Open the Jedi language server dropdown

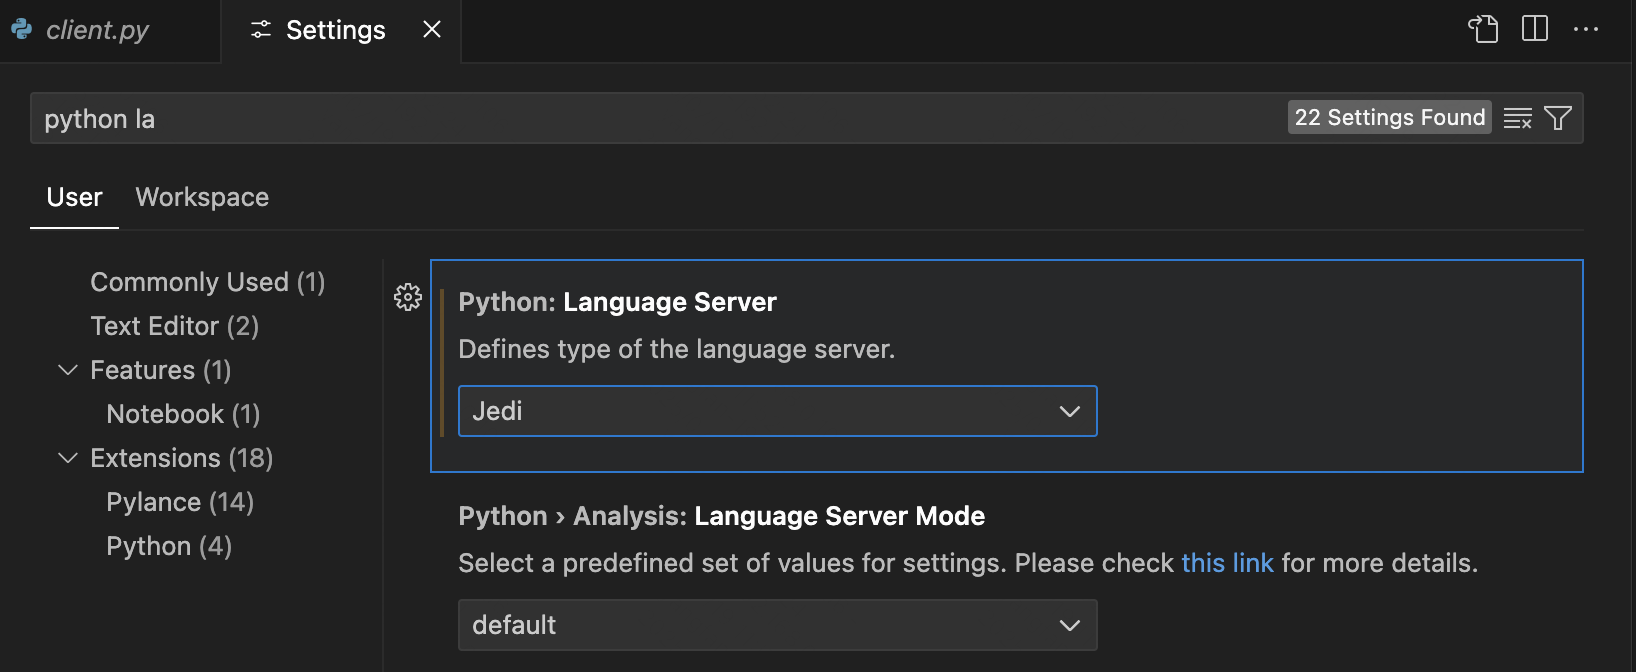pyautogui.click(x=777, y=411)
